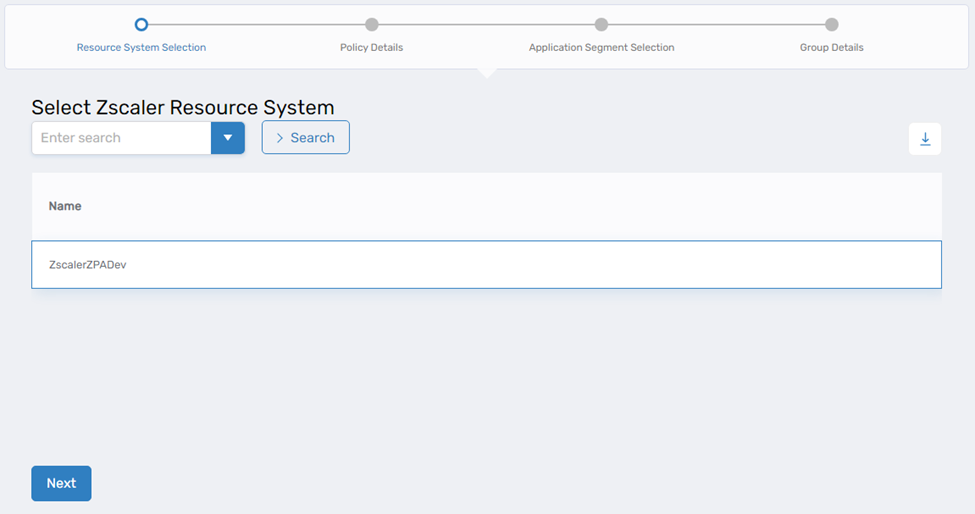This screenshot has height=514, width=975.
Task: Click the Next button
Action: [x=61, y=483]
